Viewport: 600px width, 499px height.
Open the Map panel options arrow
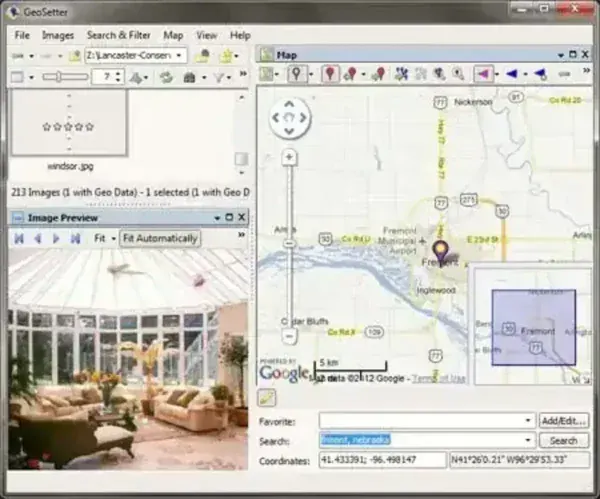click(561, 55)
